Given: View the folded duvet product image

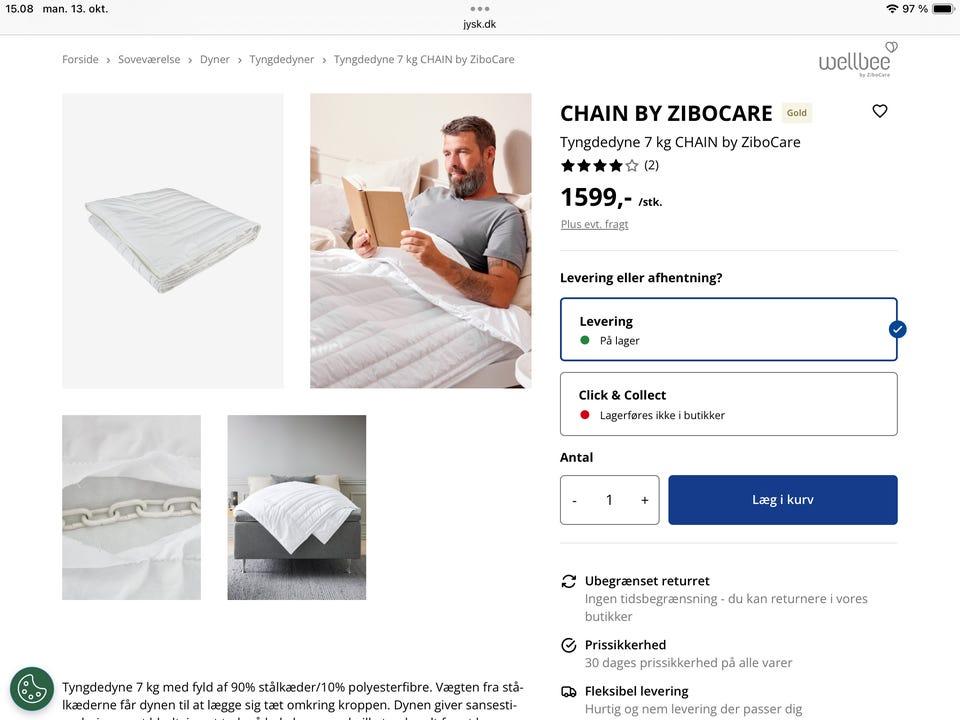Looking at the screenshot, I should (173, 241).
